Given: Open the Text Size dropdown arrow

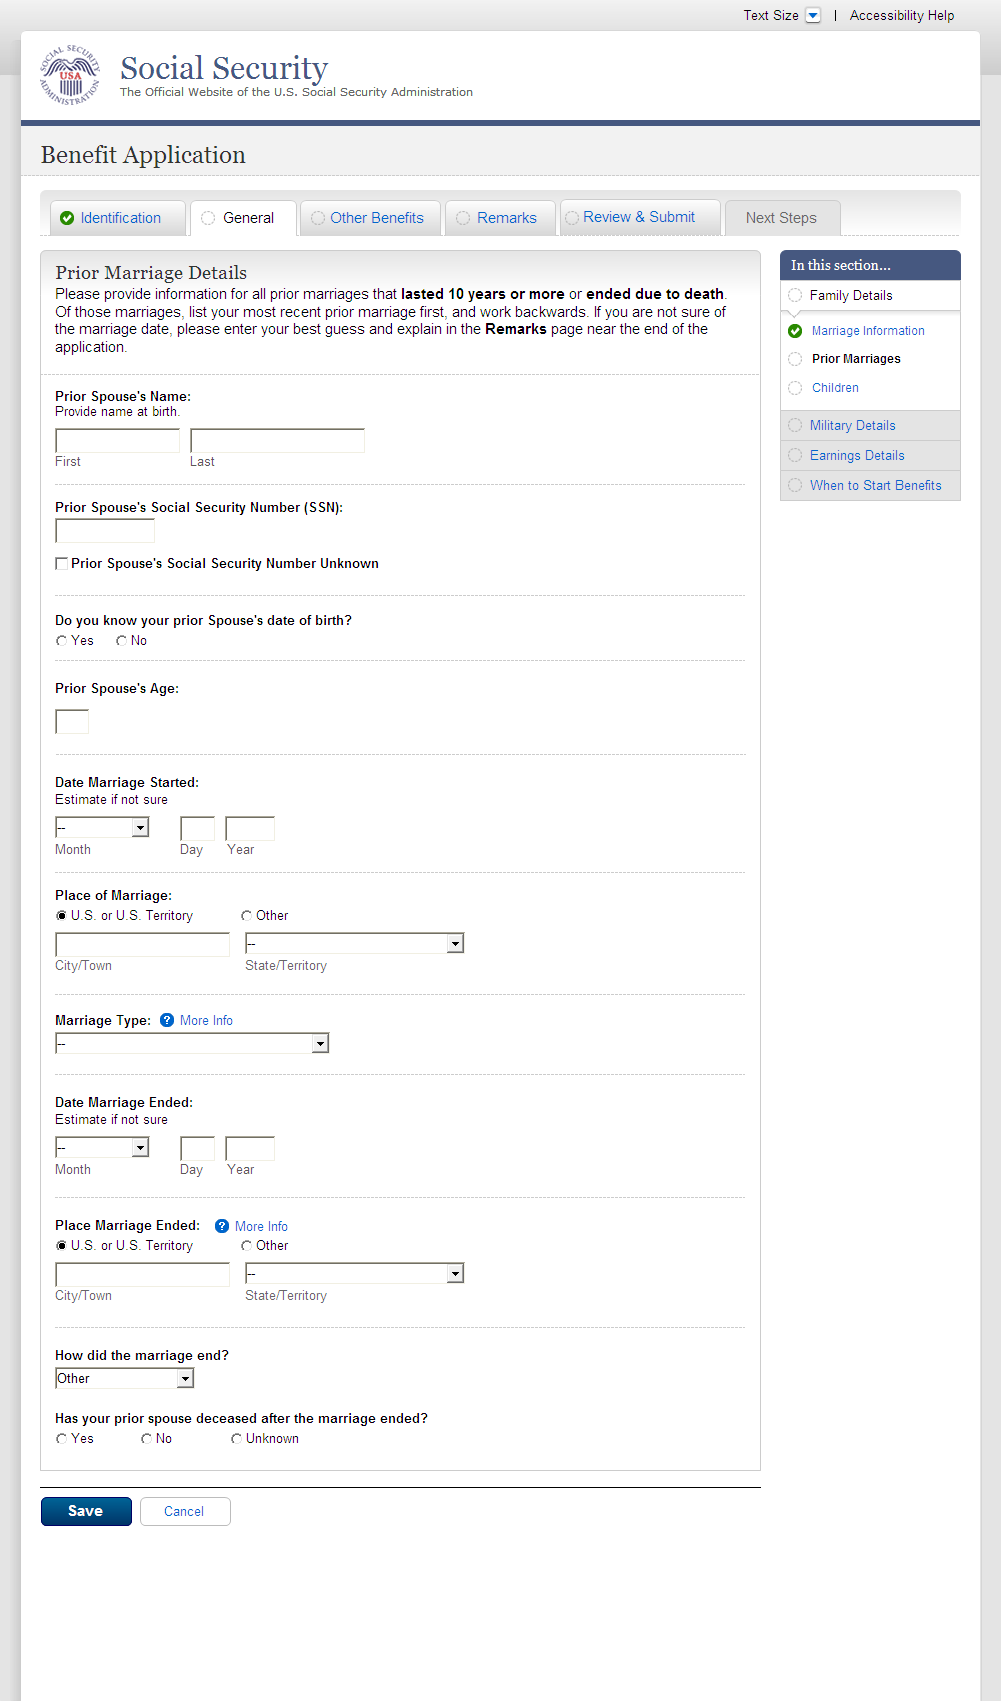Looking at the screenshot, I should [x=813, y=16].
